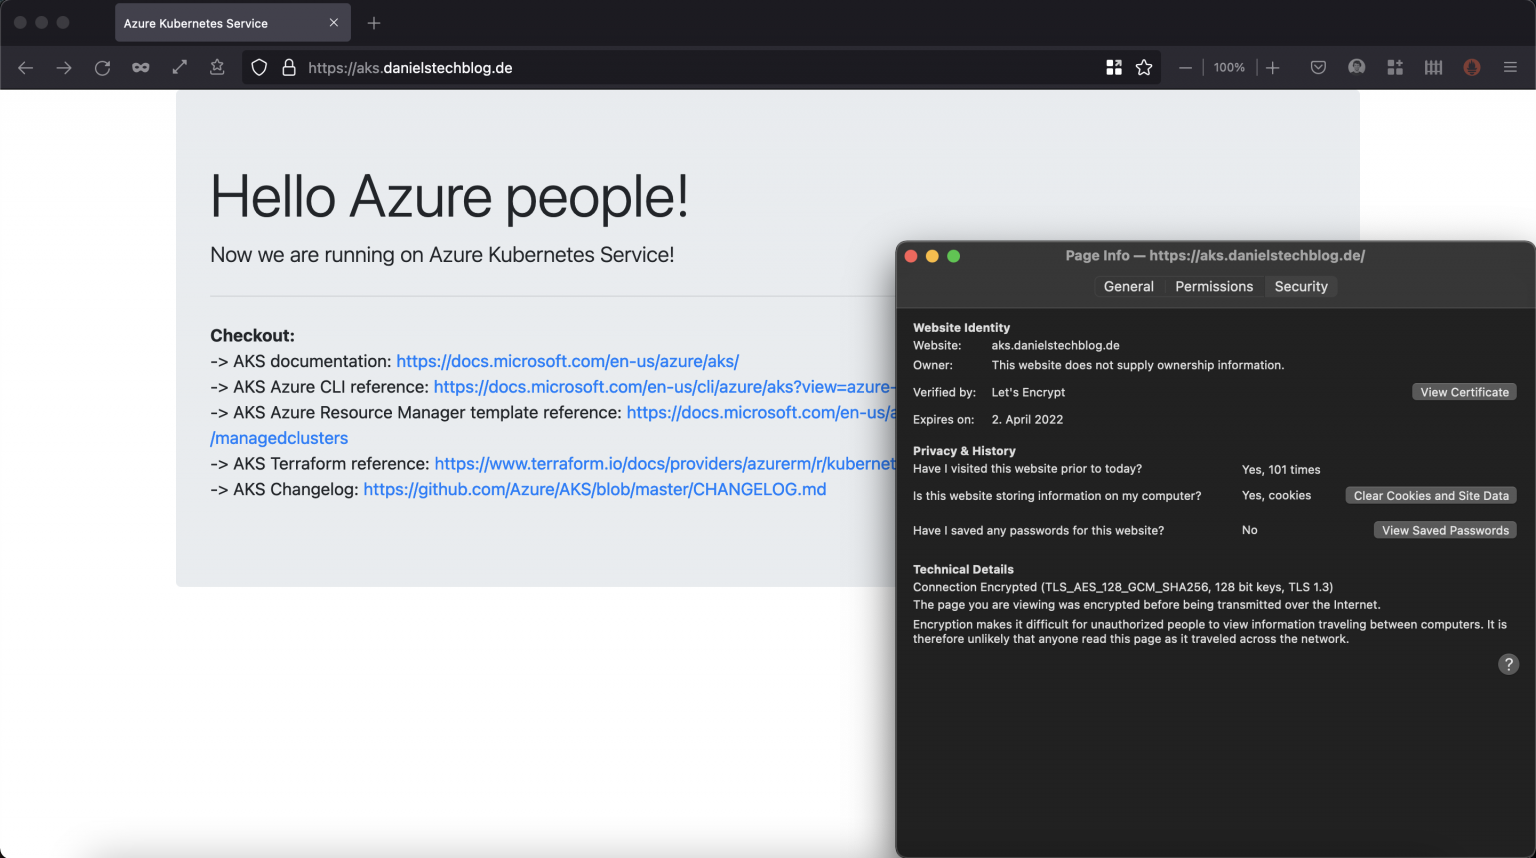Open a new browser tab
This screenshot has height=858, width=1536.
coord(374,23)
